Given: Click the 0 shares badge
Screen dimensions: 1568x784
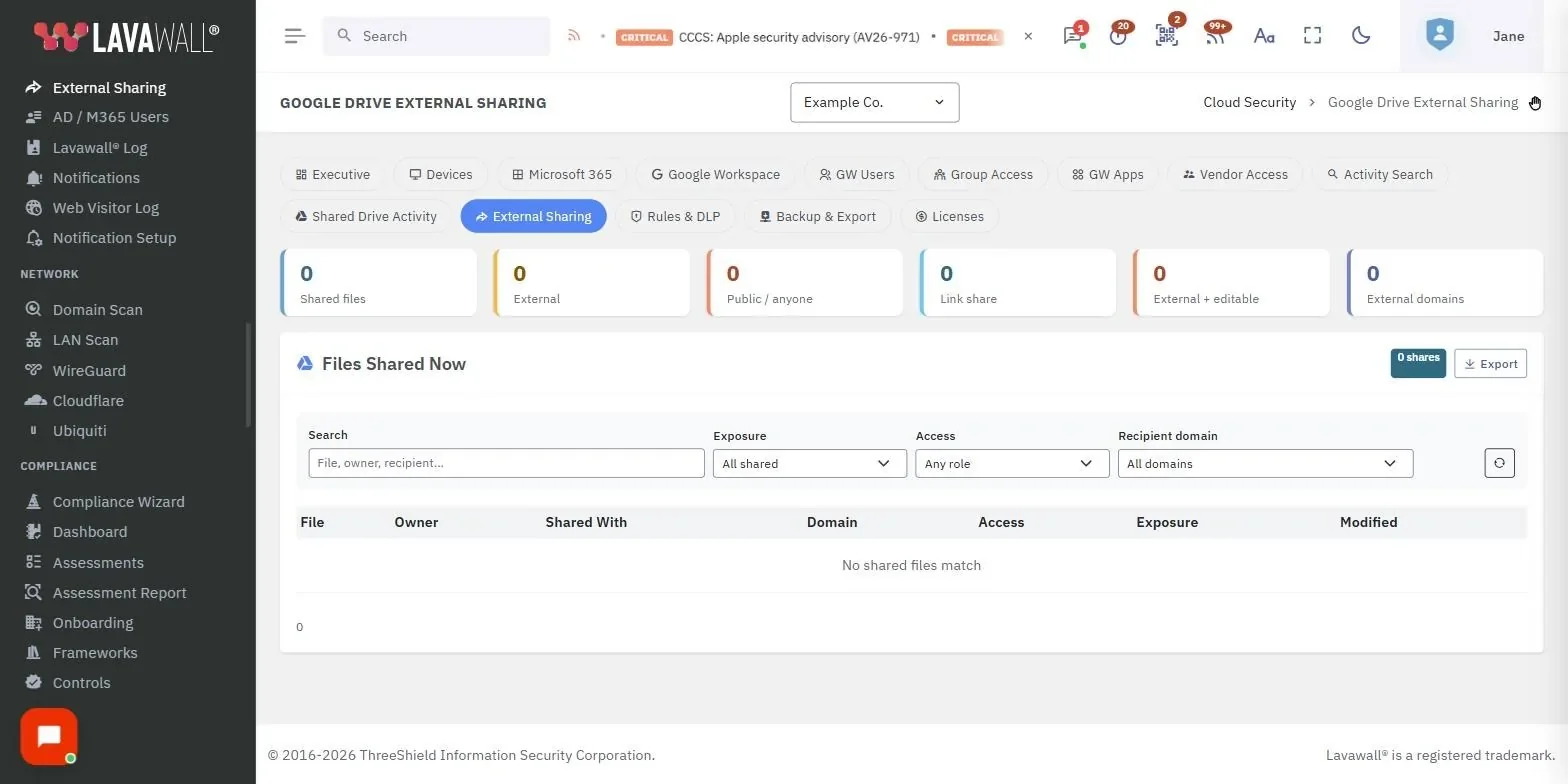Looking at the screenshot, I should (x=1418, y=363).
